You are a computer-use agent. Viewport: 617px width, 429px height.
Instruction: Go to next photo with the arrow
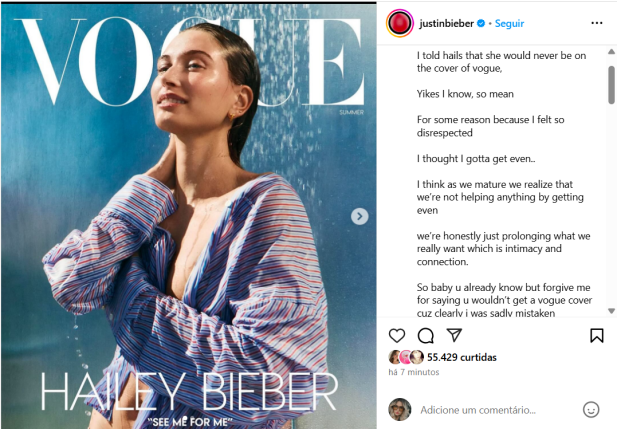(x=359, y=216)
